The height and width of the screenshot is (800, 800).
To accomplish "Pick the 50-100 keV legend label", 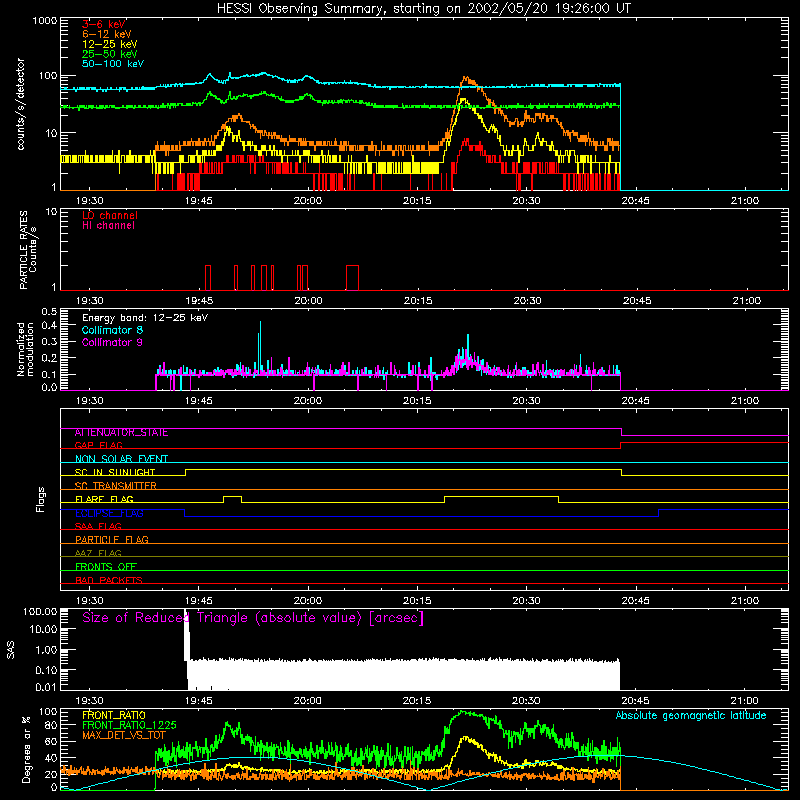I will click(113, 64).
